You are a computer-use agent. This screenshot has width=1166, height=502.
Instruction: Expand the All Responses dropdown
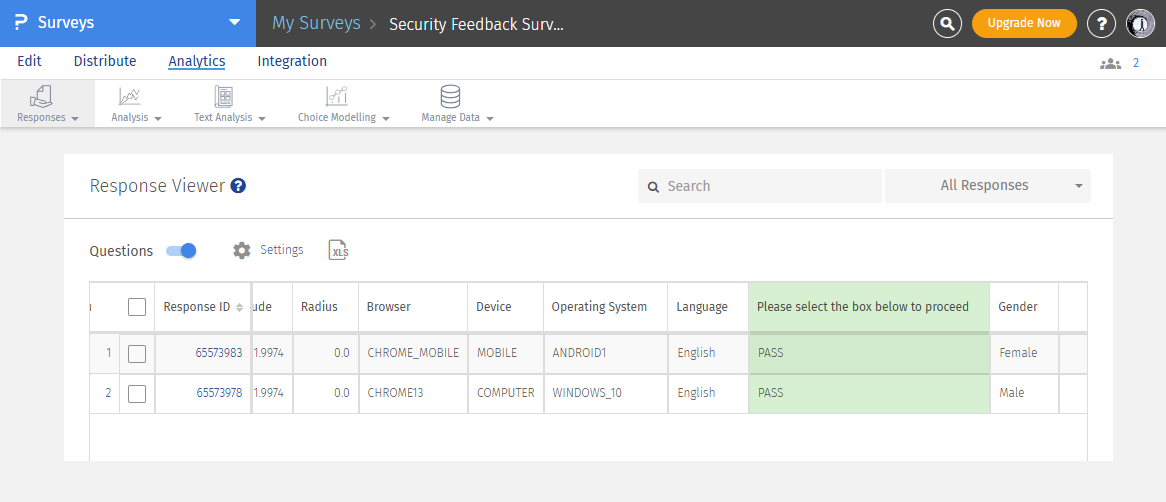click(x=987, y=186)
